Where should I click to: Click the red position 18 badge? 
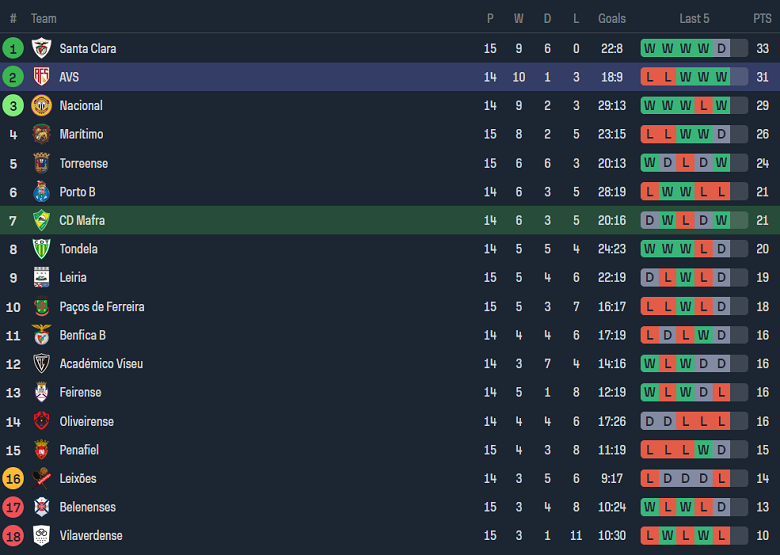pos(13,536)
